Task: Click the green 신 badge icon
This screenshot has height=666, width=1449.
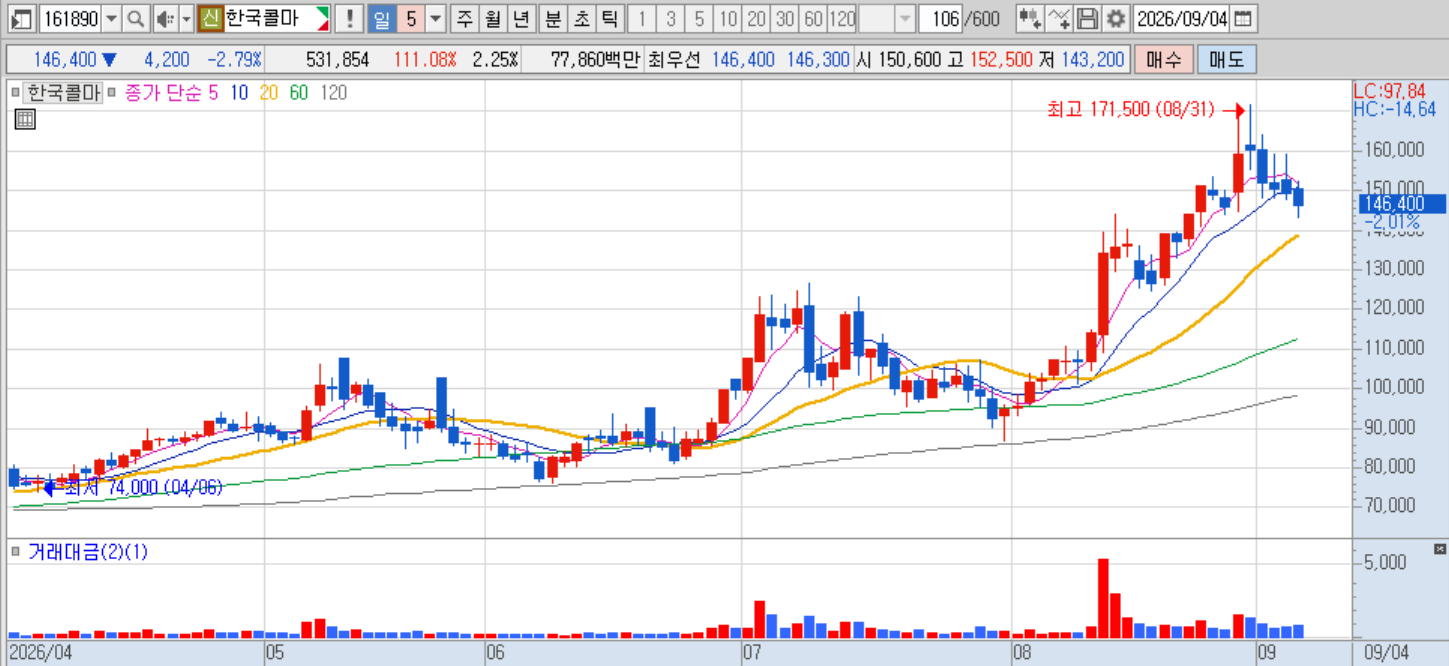Action: tap(210, 18)
